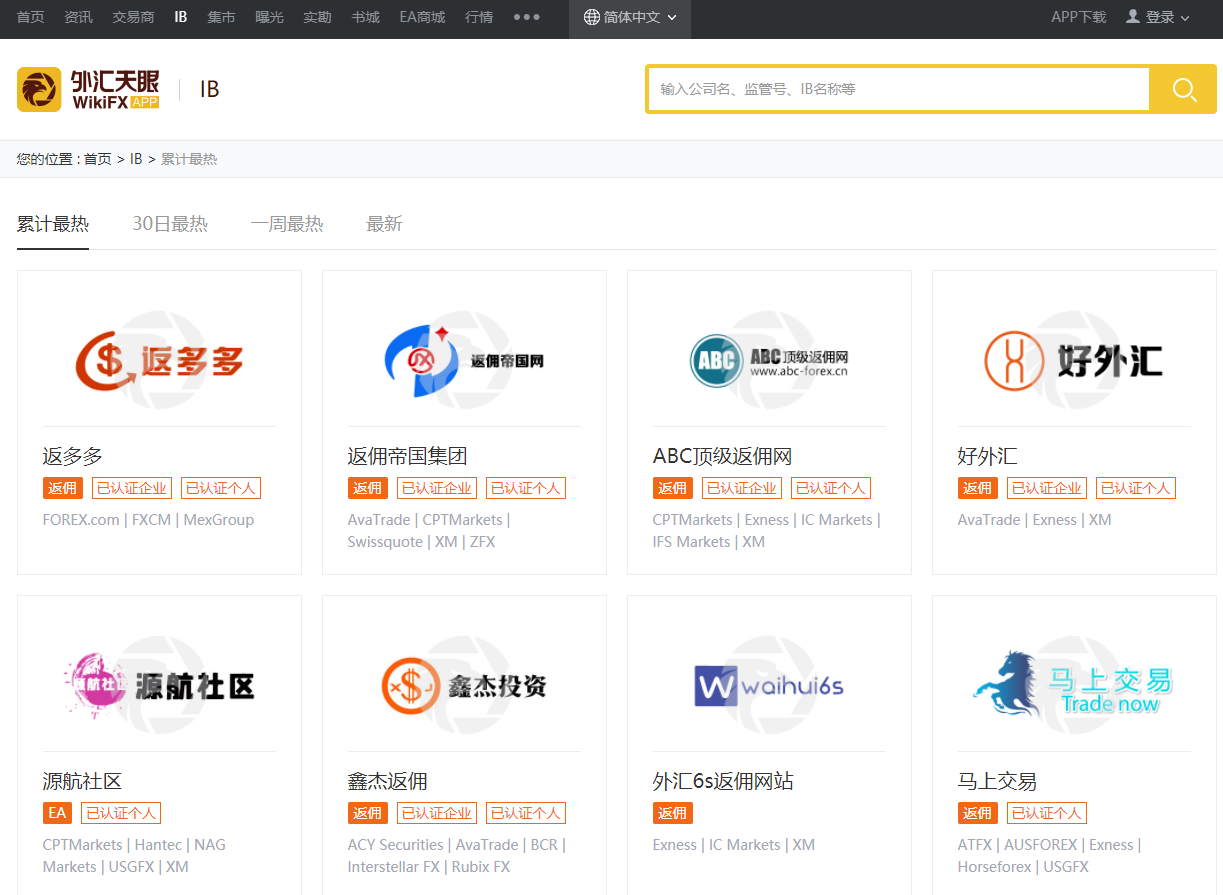Click IB label beside the WikiFX logo

(209, 89)
